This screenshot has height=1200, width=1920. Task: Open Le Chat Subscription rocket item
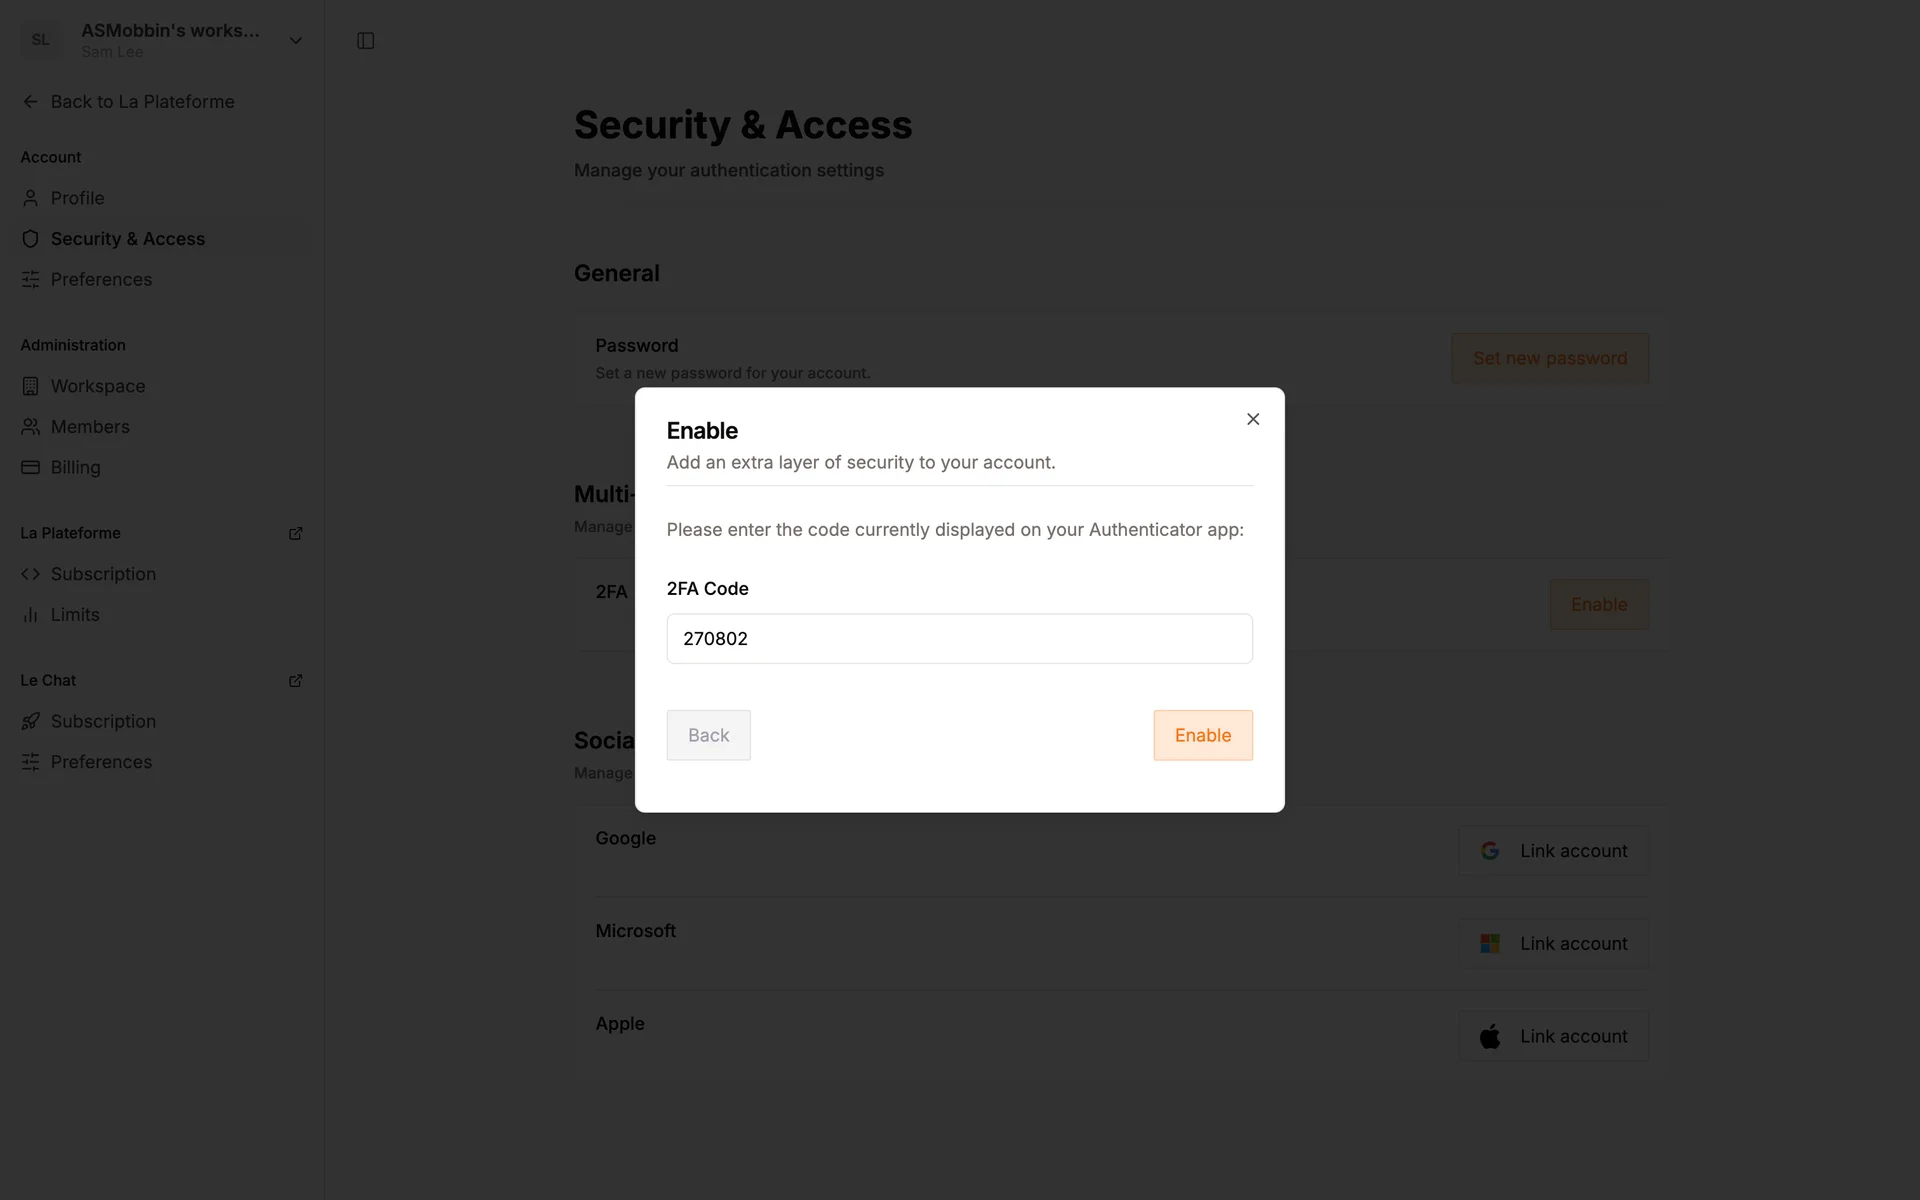(x=102, y=722)
